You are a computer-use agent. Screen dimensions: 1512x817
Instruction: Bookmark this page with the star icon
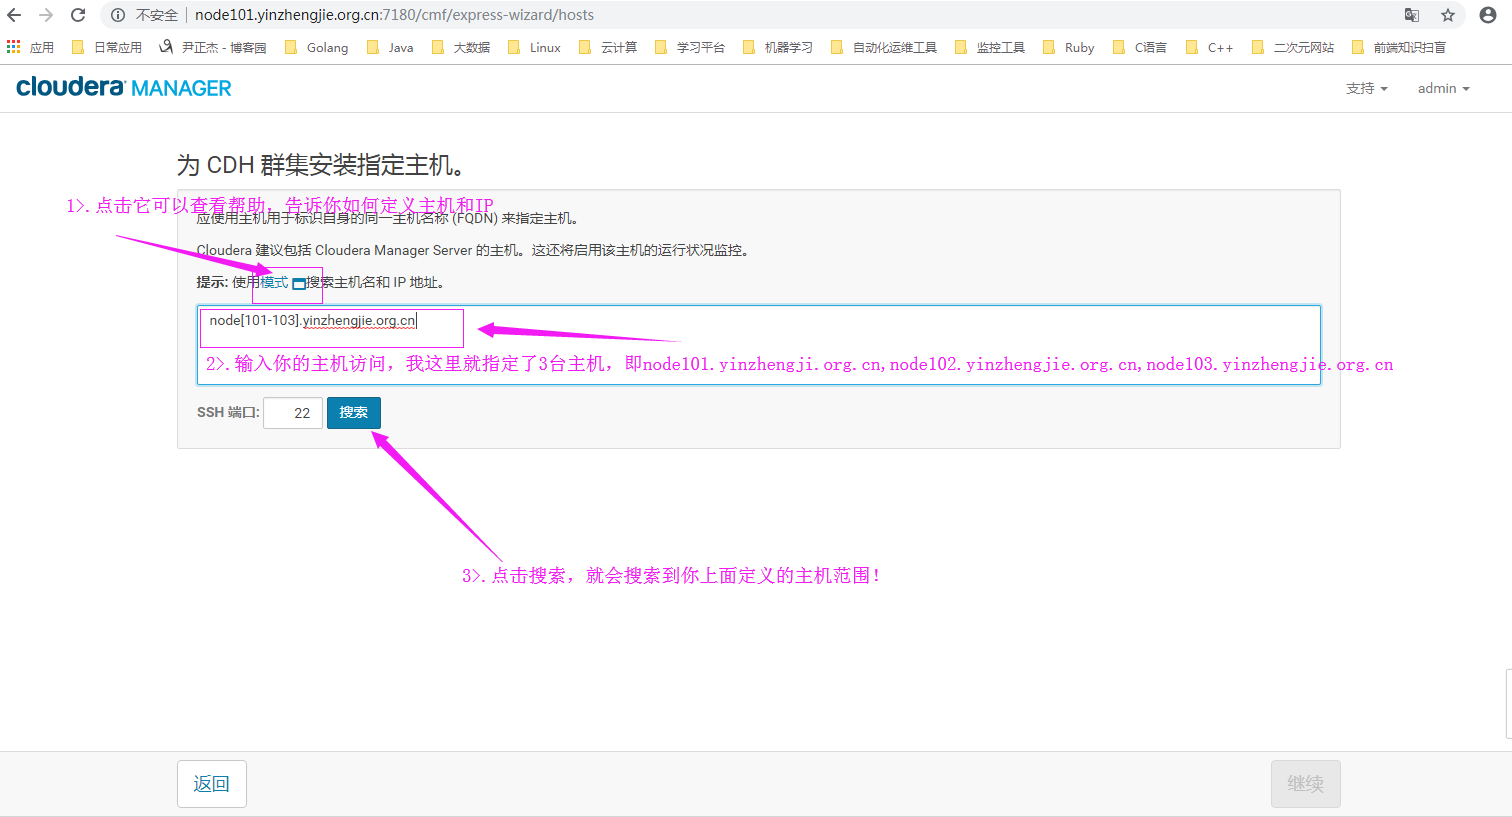[1447, 15]
